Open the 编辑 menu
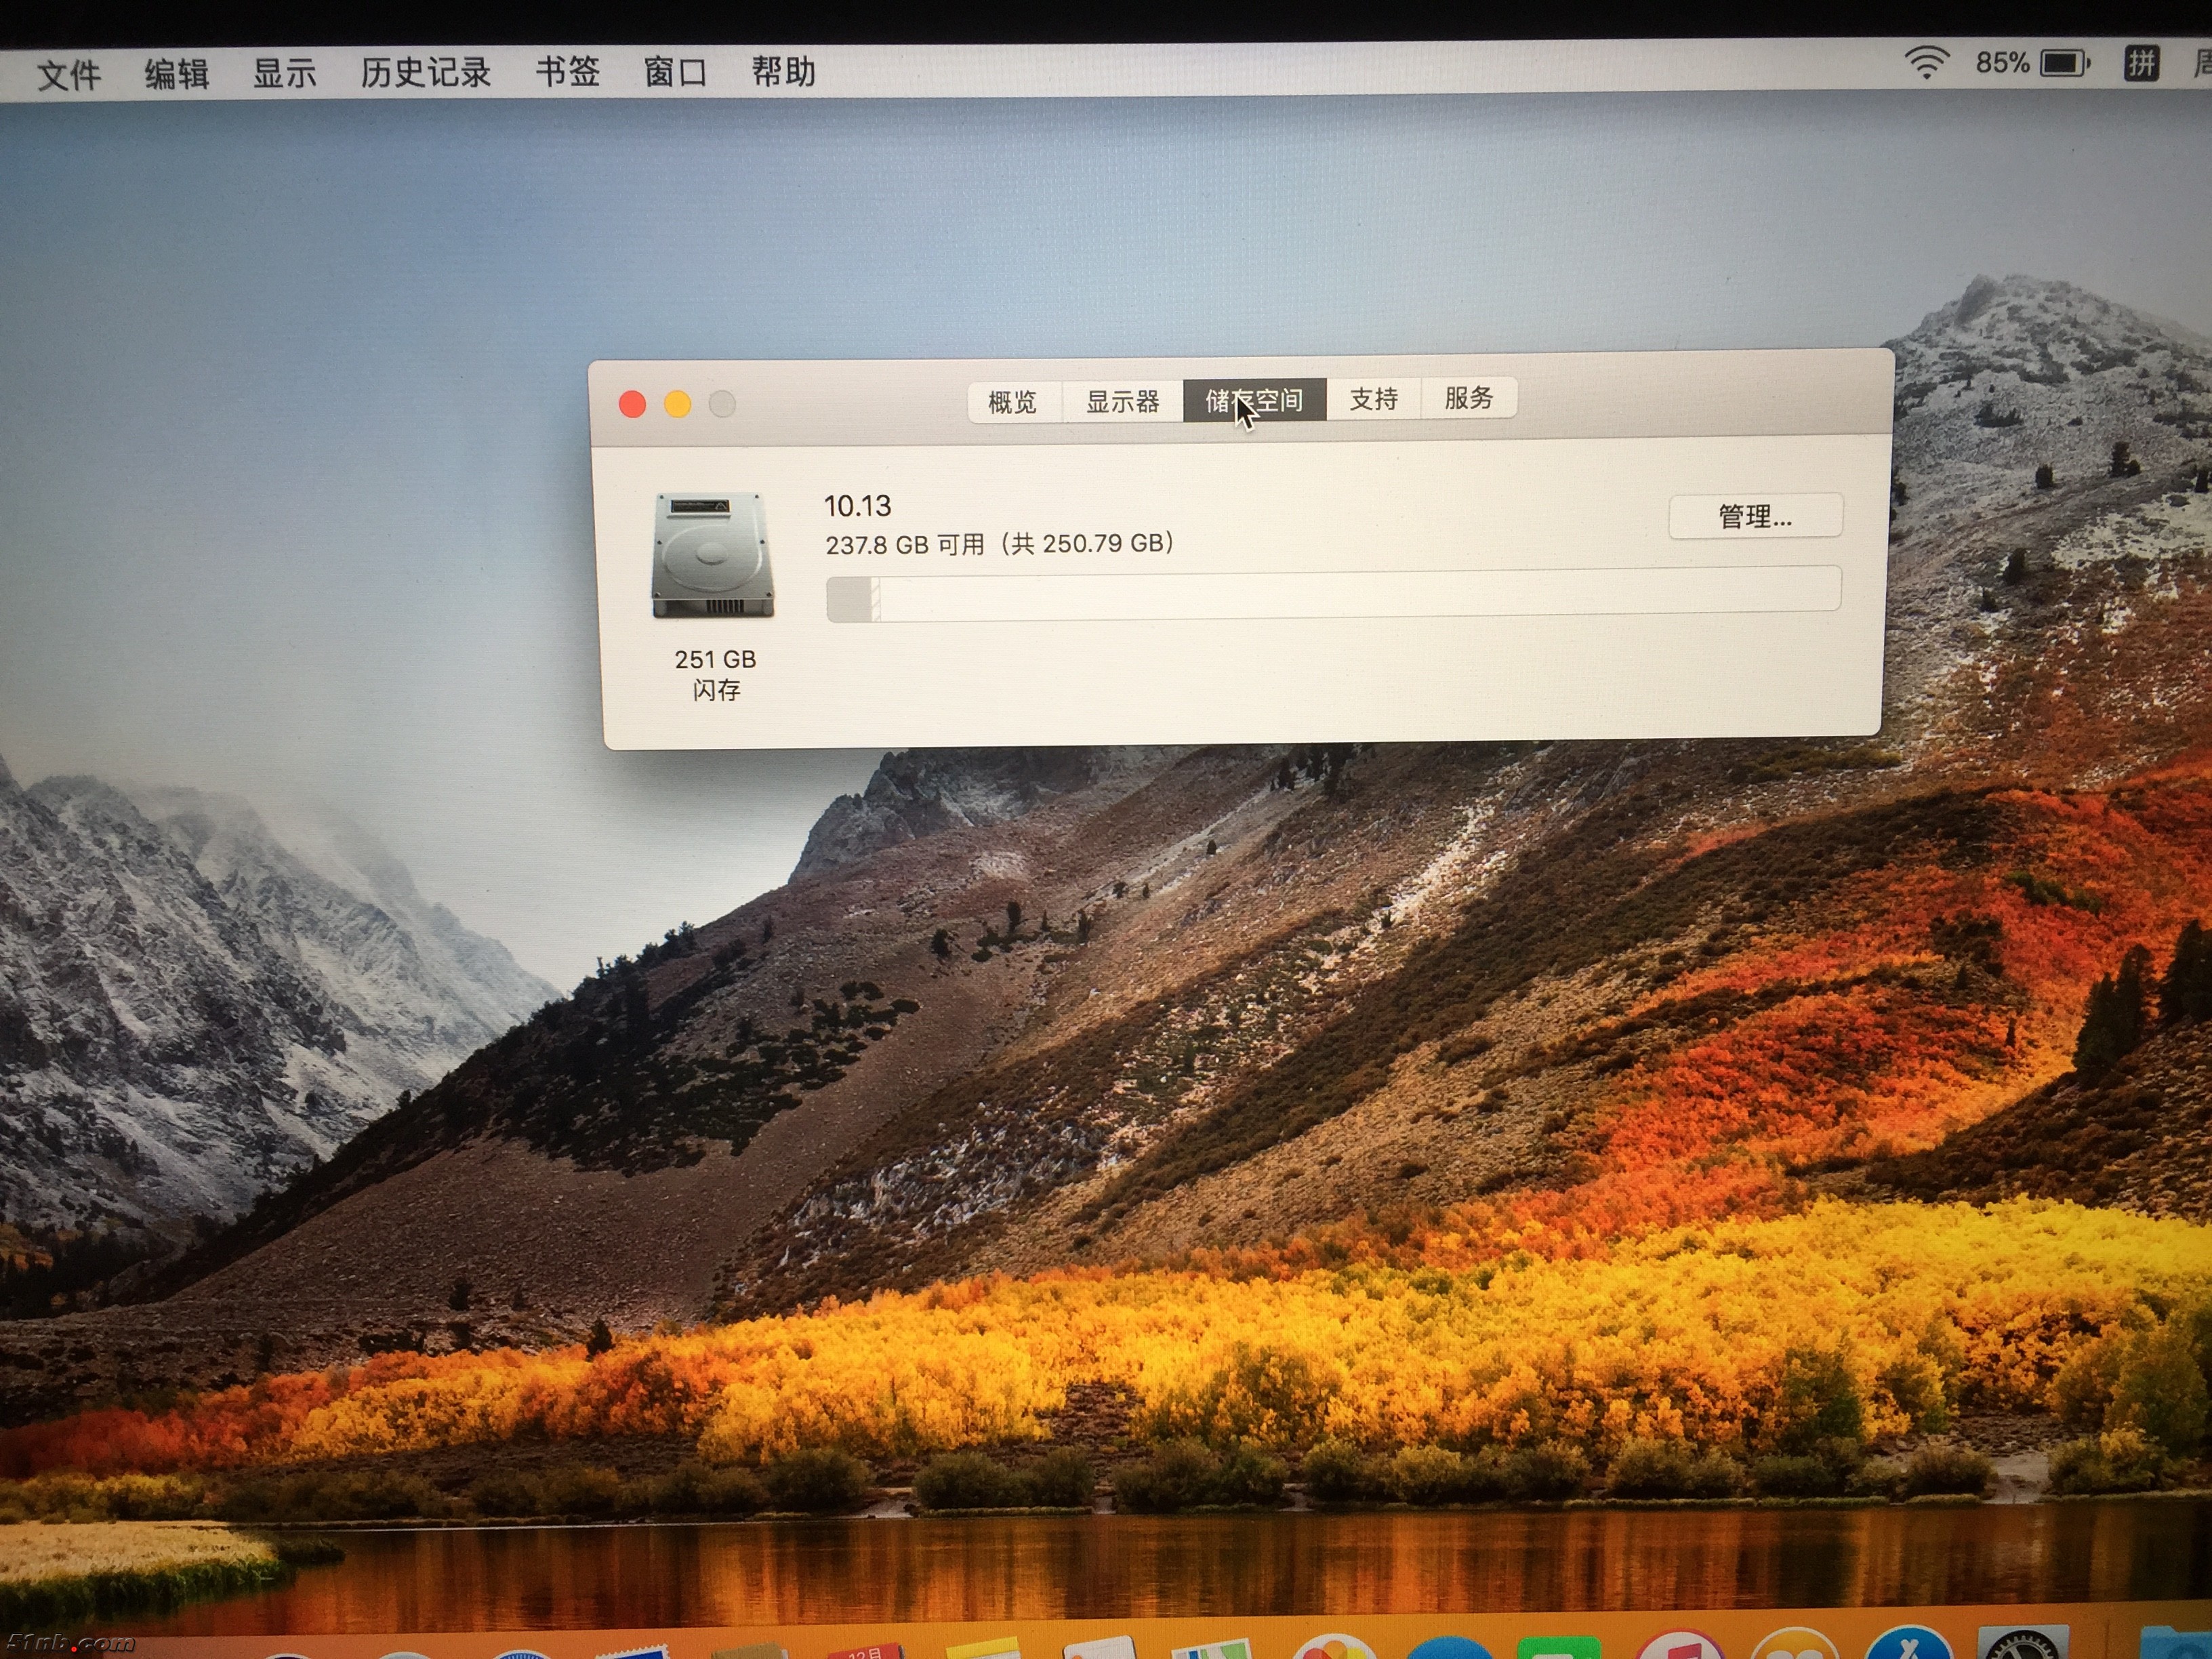2212x1659 pixels. [x=177, y=74]
